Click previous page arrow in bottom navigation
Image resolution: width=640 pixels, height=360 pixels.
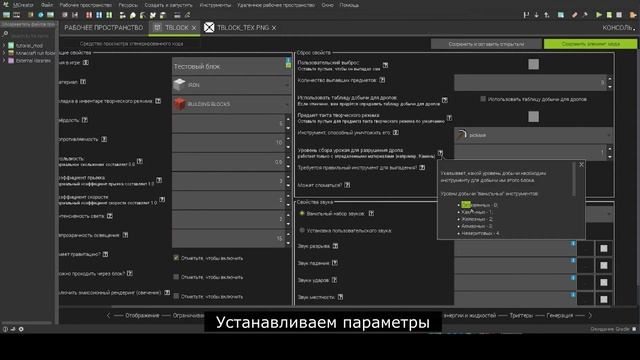point(108,315)
